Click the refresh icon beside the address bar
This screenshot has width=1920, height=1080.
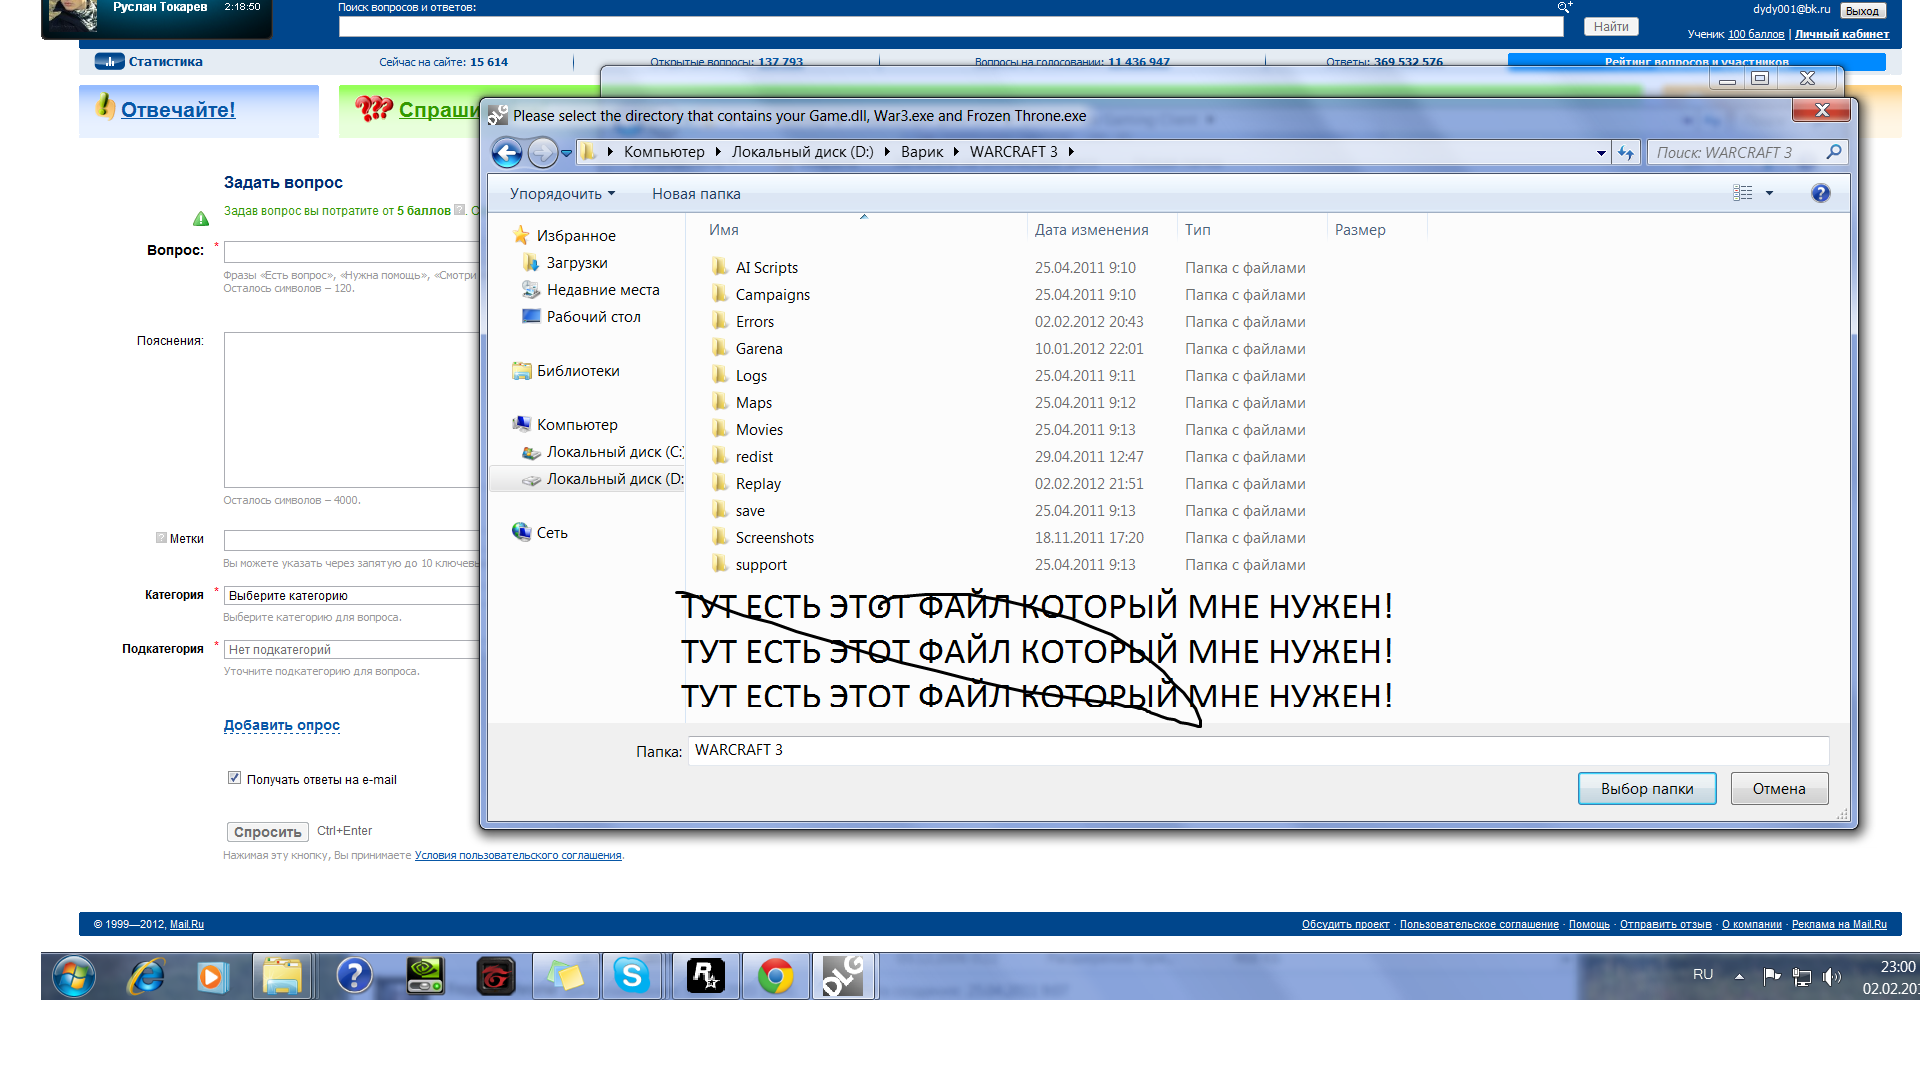pos(1626,153)
